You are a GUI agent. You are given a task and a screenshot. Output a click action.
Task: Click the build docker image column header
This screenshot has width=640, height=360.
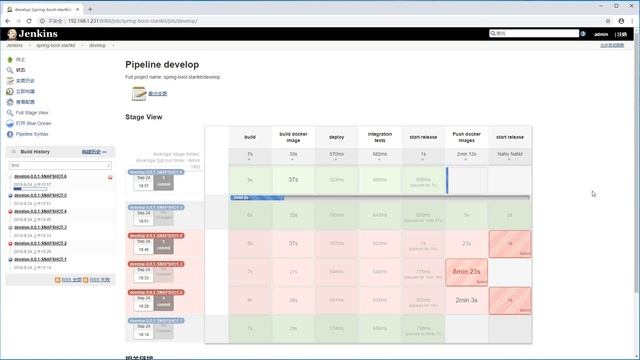pos(293,137)
